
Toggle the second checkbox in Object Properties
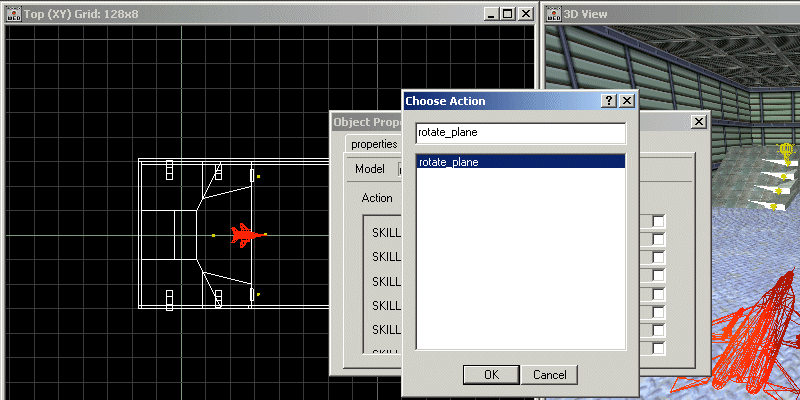659,239
